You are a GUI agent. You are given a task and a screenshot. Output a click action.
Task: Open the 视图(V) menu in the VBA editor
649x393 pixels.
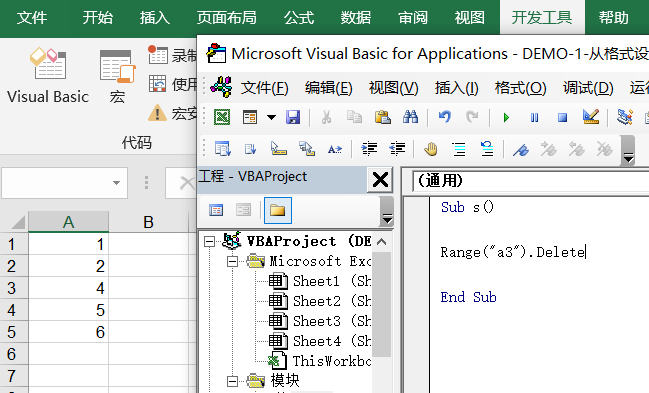393,88
